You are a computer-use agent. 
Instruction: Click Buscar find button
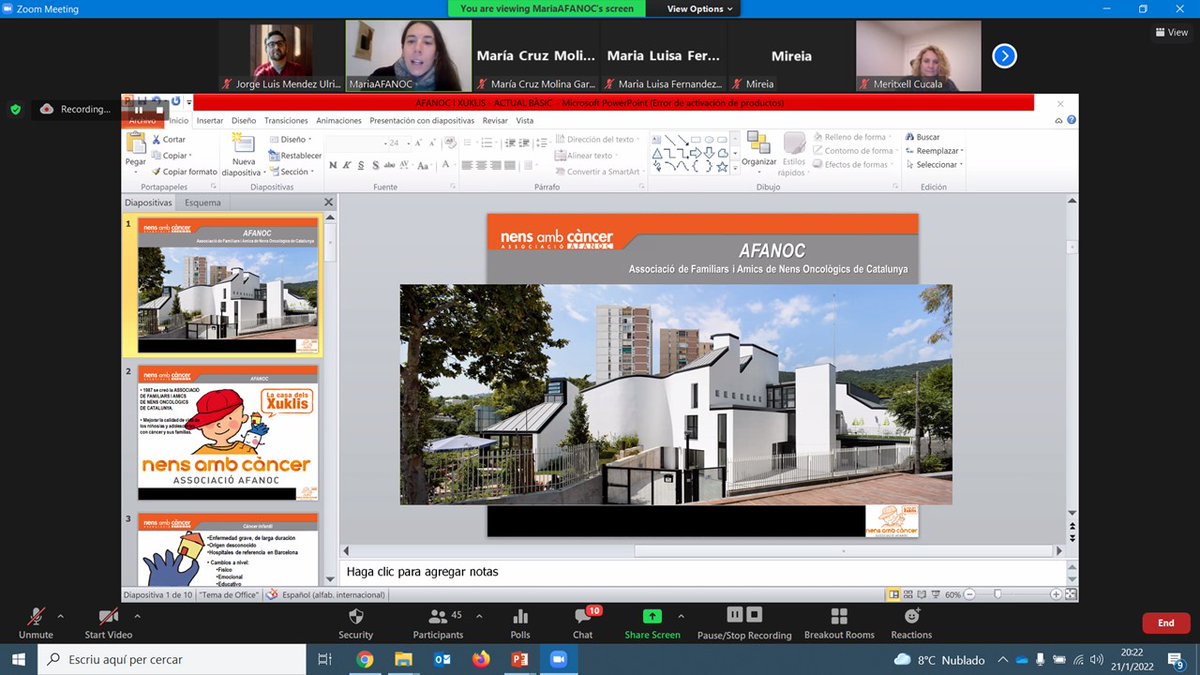click(x=921, y=137)
